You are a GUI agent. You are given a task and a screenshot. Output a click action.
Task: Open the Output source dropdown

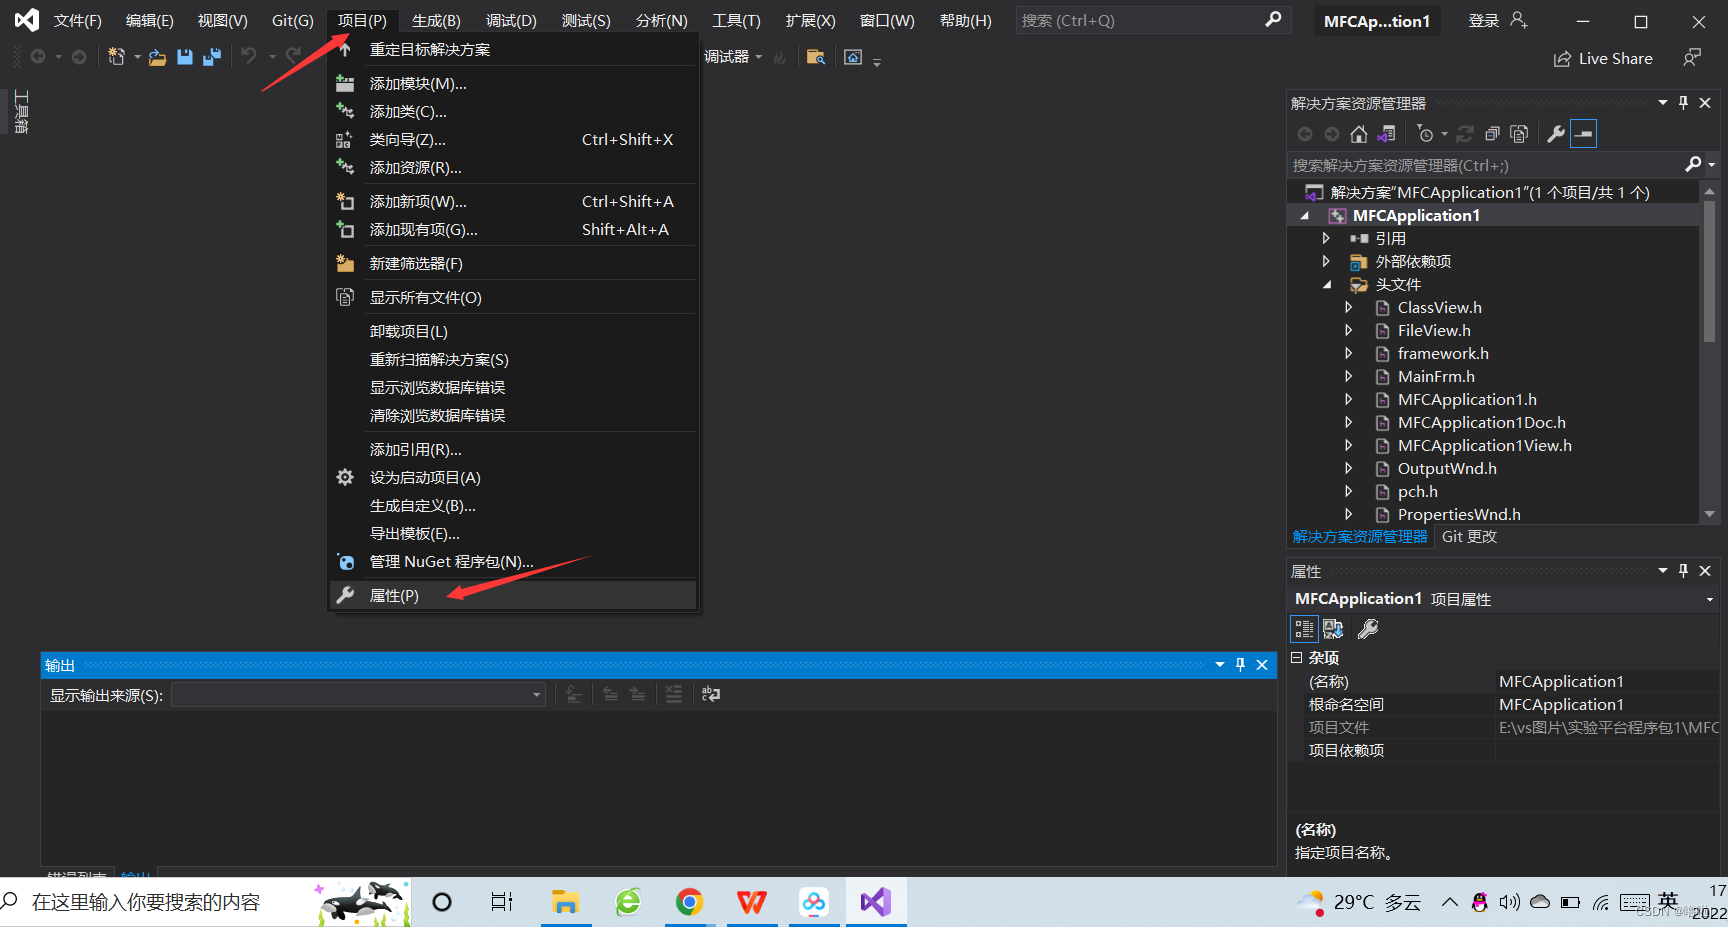358,695
